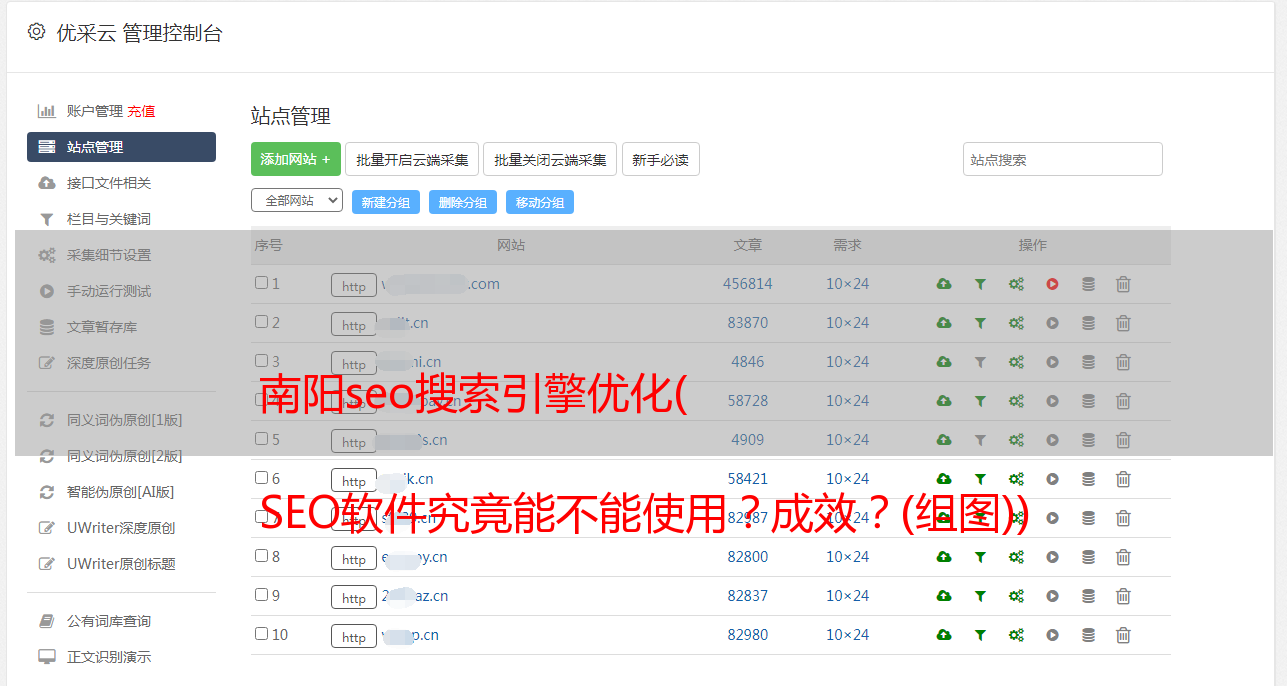Open the 新手必读 guide button

point(661,159)
